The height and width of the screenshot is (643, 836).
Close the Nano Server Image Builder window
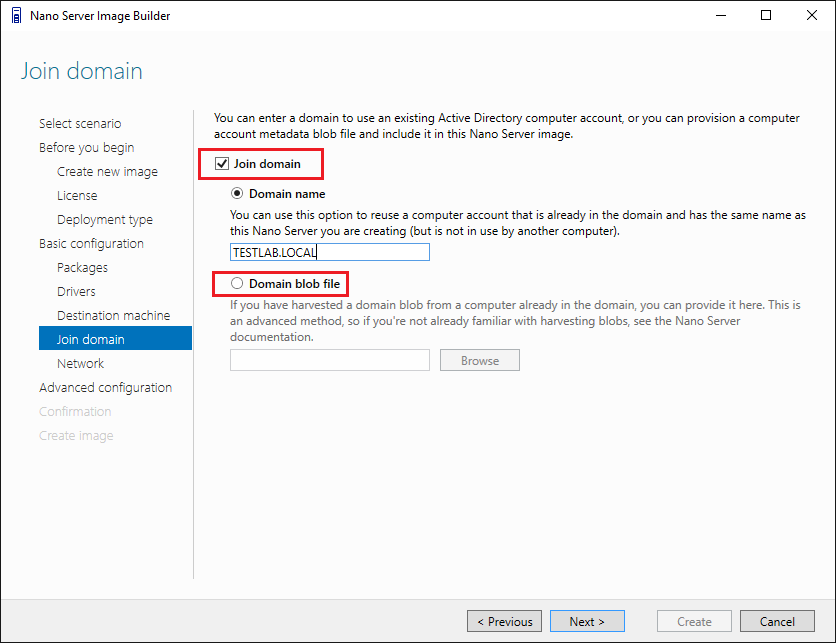point(811,15)
